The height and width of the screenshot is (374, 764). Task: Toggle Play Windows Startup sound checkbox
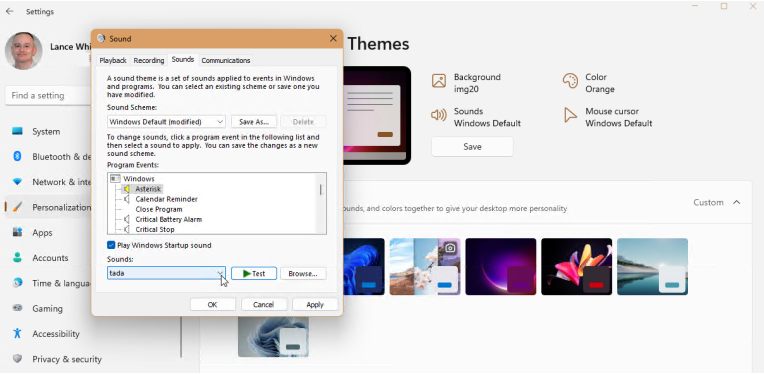click(x=111, y=245)
